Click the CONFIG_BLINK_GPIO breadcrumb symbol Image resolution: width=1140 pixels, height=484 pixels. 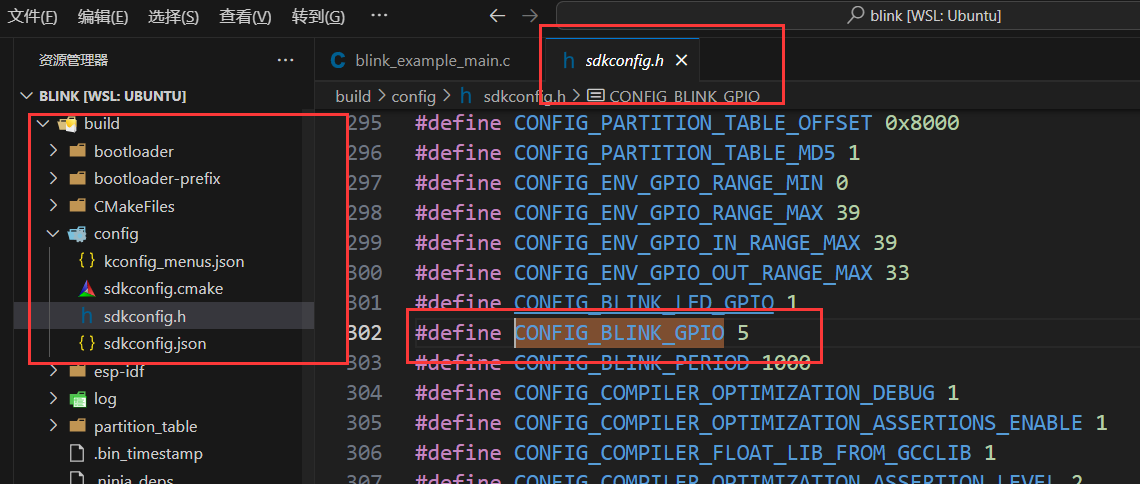[684, 96]
